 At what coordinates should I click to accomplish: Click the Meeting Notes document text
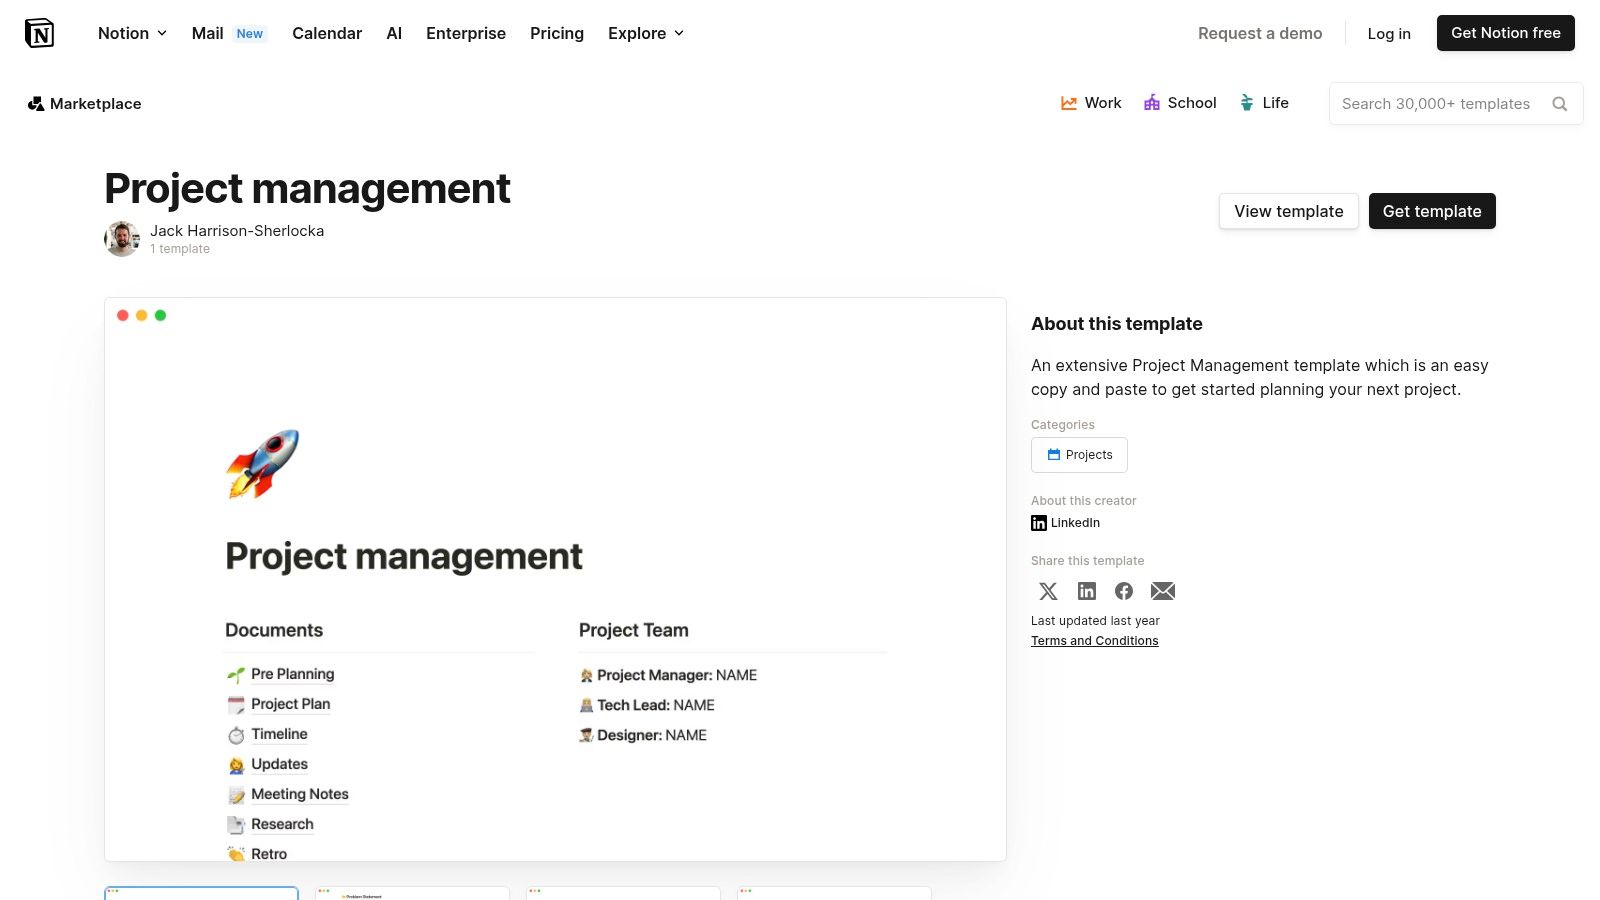coord(300,794)
